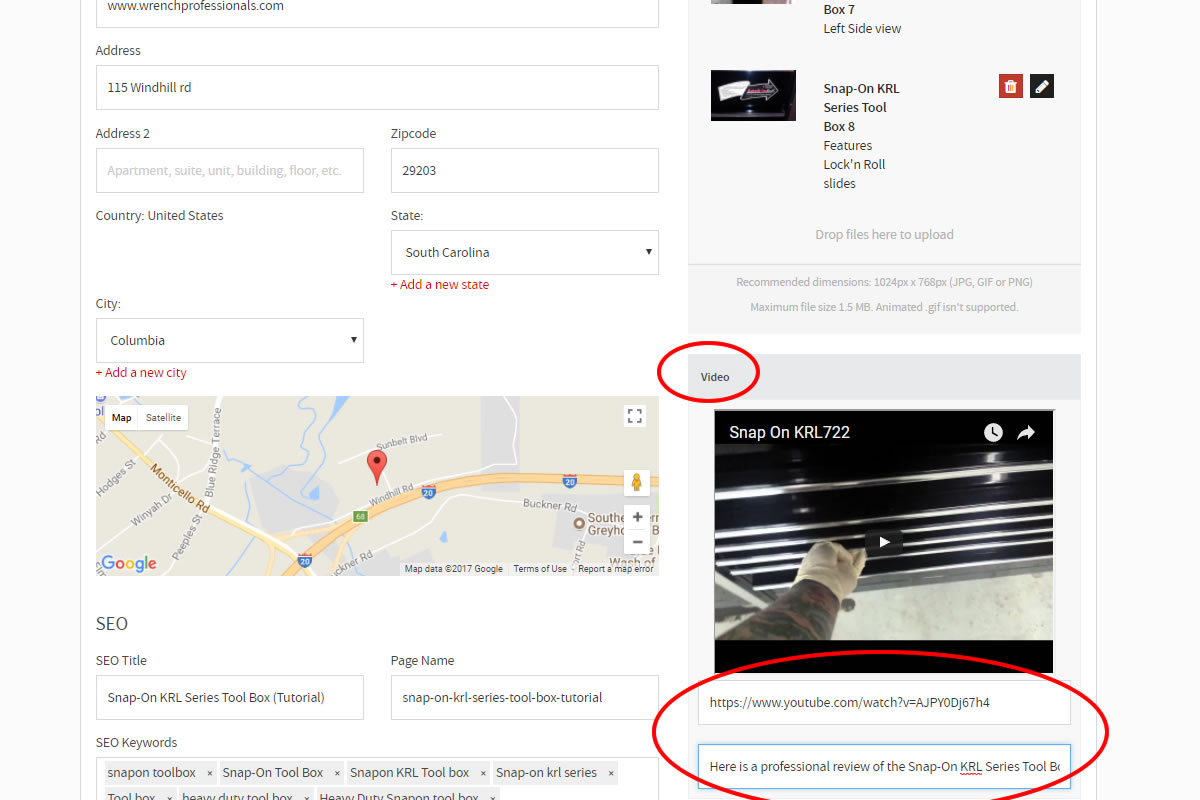Screen dimensions: 1200x800
Task: Zoom in on the map
Action: pos(637,518)
